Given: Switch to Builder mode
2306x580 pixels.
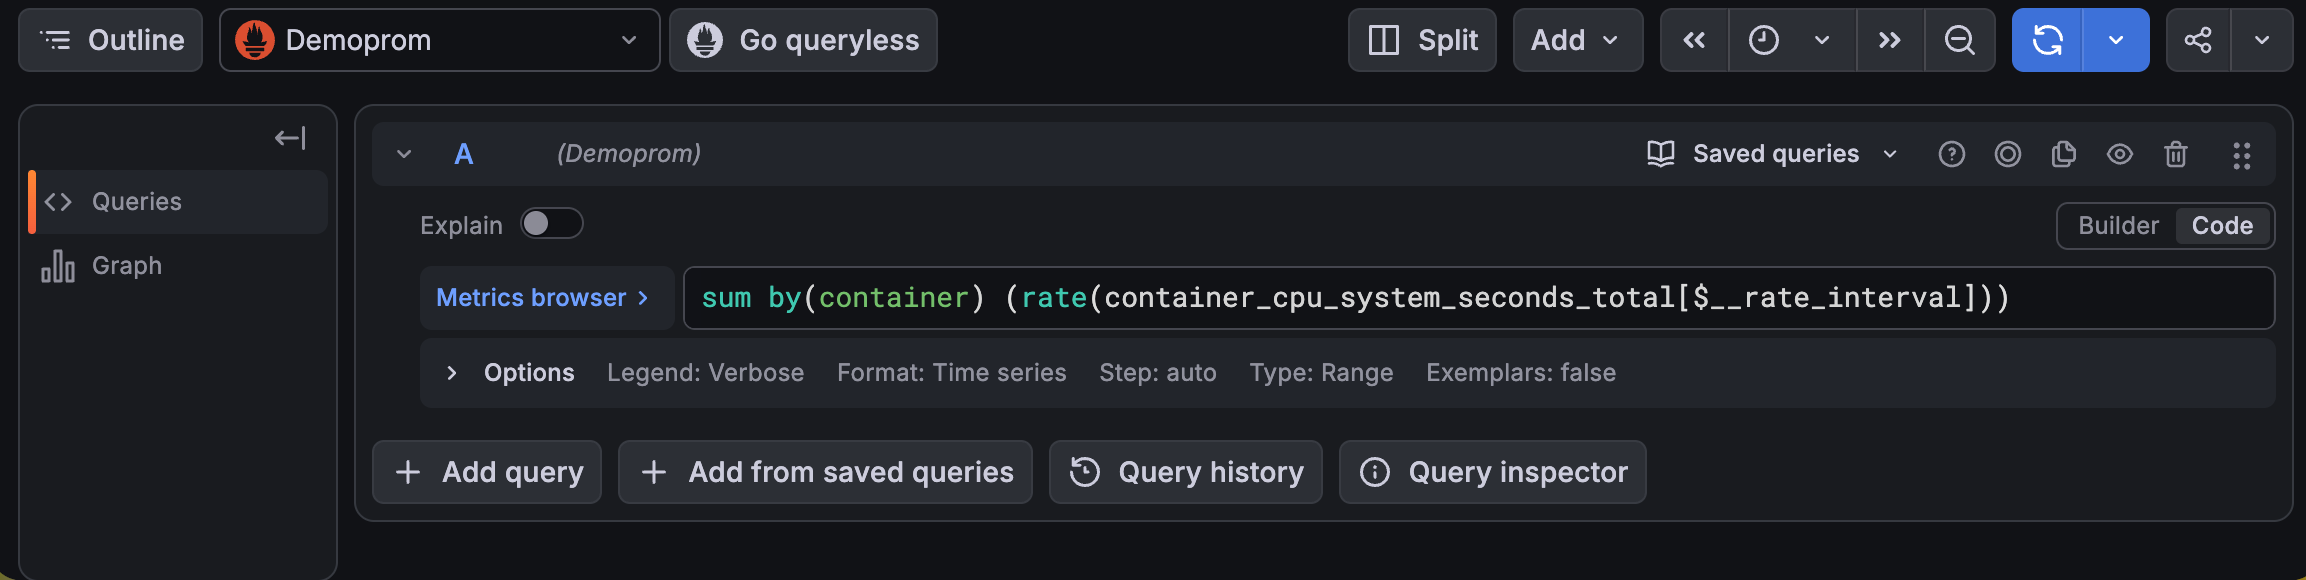Looking at the screenshot, I should [2118, 226].
